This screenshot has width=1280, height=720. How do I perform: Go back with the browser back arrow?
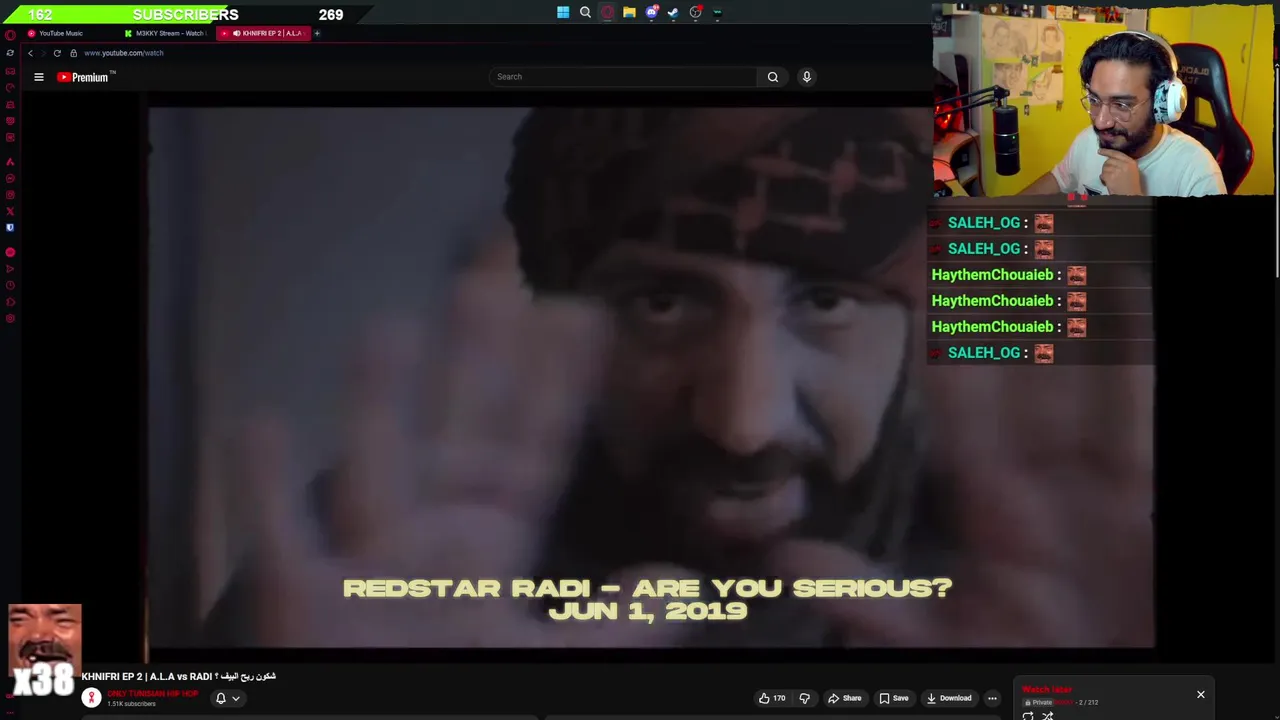pyautogui.click(x=31, y=53)
